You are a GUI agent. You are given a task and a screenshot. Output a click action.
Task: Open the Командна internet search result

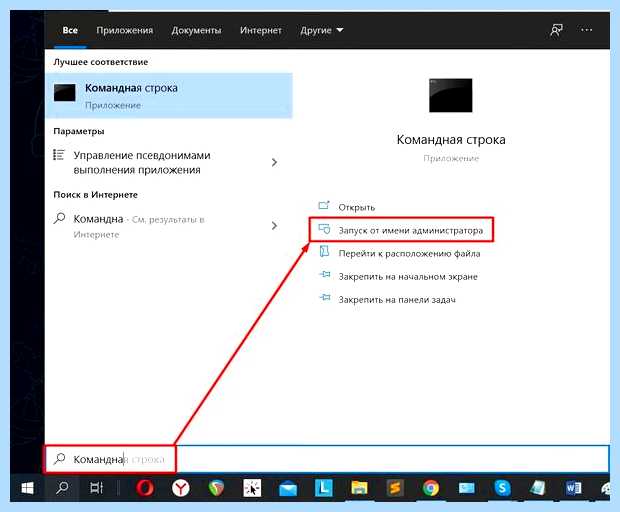point(169,226)
